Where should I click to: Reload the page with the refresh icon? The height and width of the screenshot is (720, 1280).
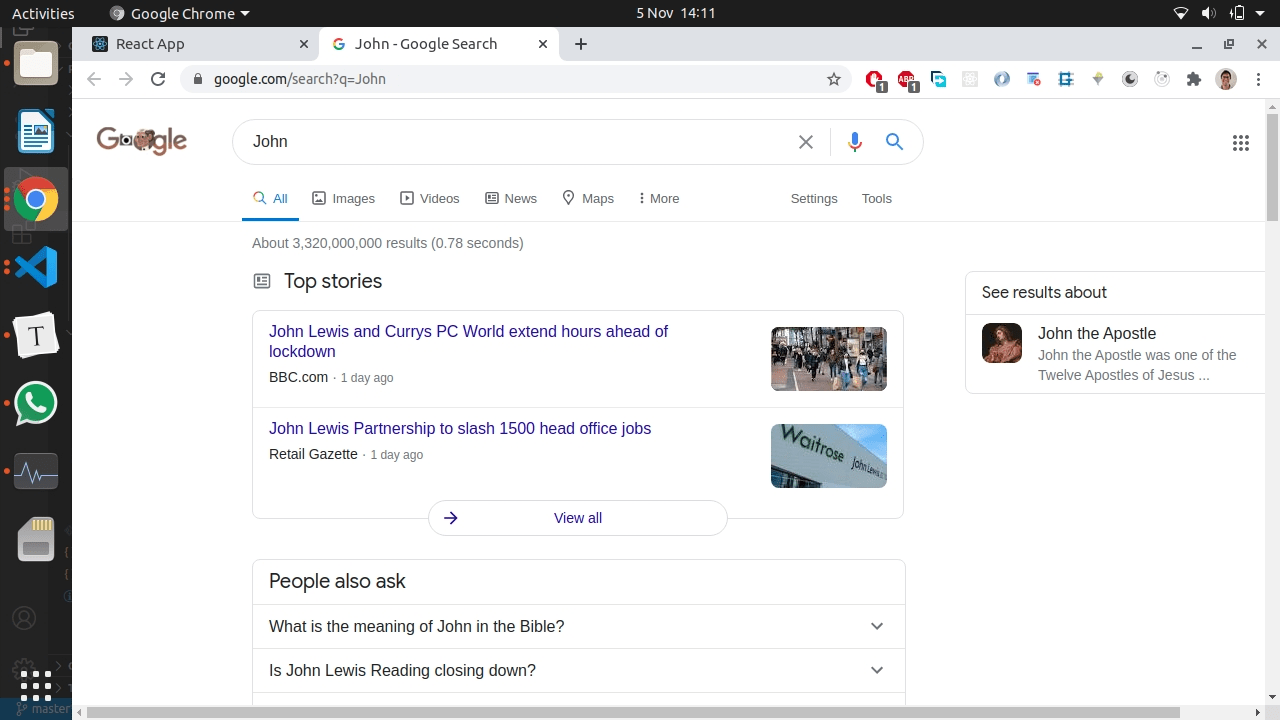coord(158,79)
